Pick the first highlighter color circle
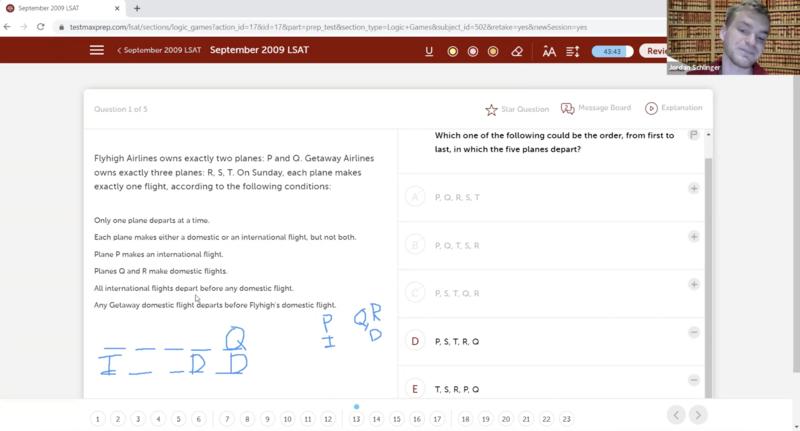This screenshot has width=800, height=431. tap(452, 51)
